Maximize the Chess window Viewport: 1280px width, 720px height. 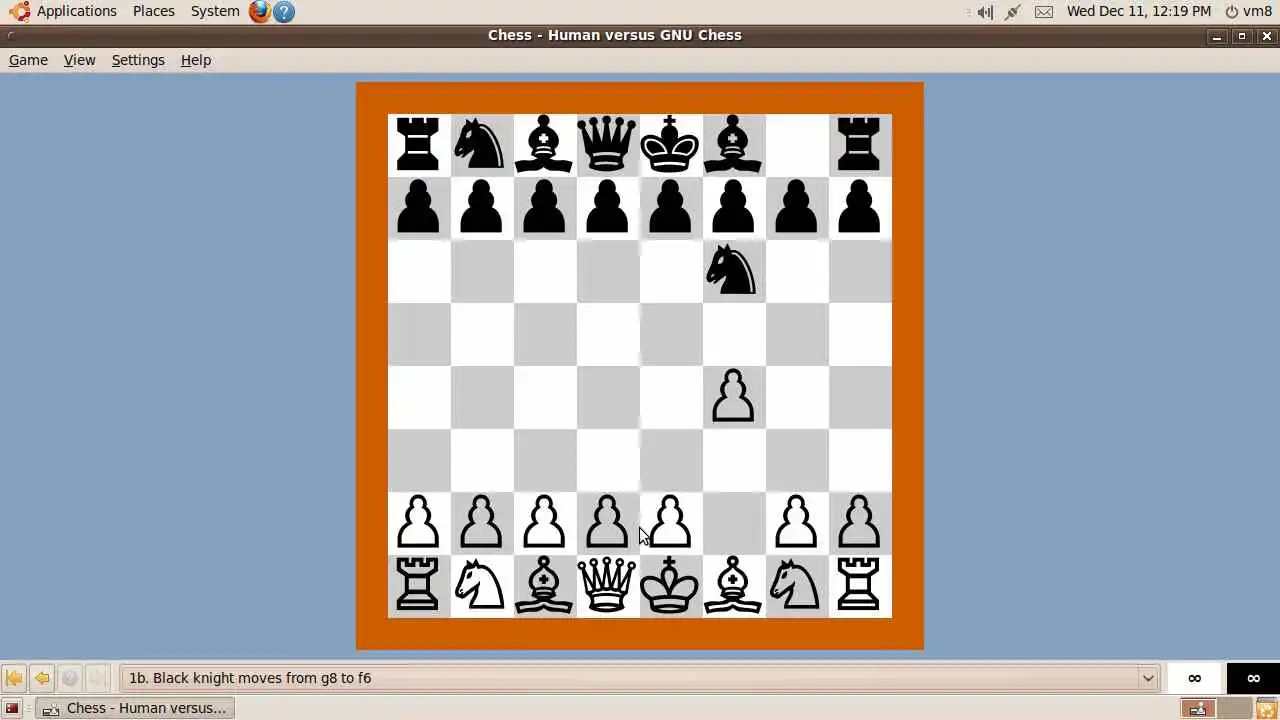pos(1242,36)
